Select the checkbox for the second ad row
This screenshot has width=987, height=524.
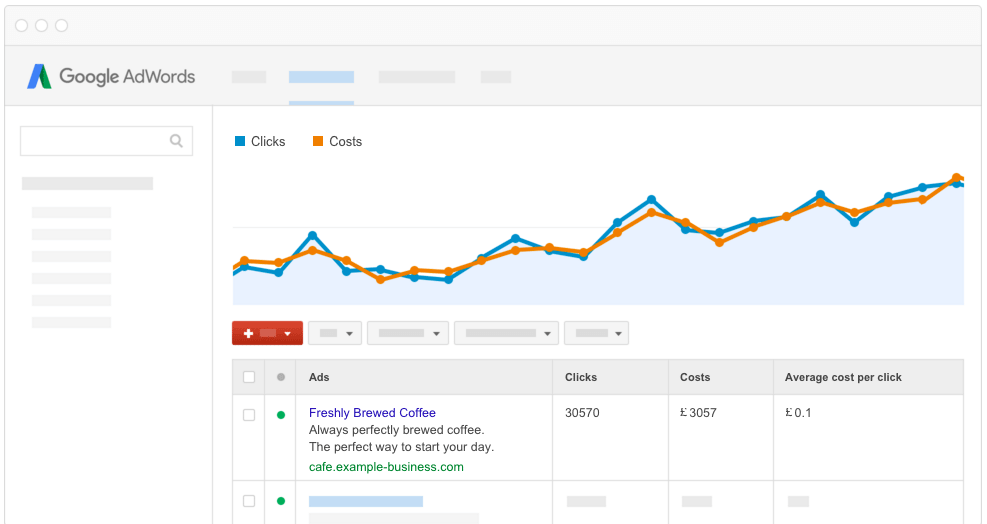tap(249, 501)
